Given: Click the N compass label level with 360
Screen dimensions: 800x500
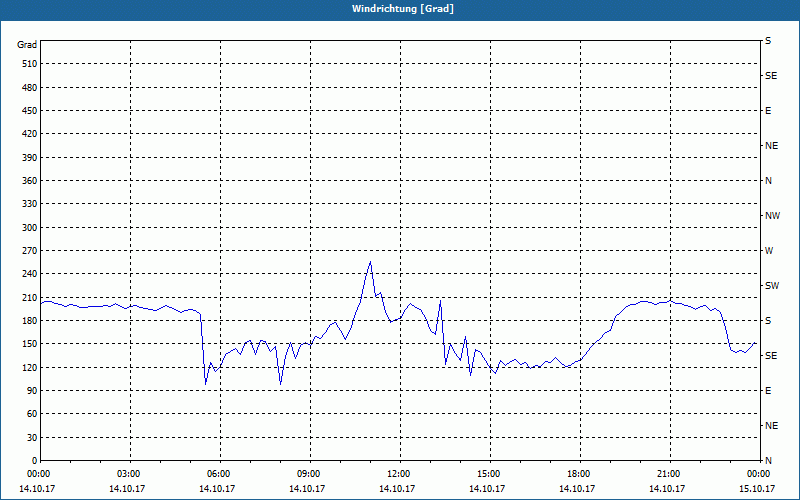Looking at the screenshot, I should coord(768,181).
